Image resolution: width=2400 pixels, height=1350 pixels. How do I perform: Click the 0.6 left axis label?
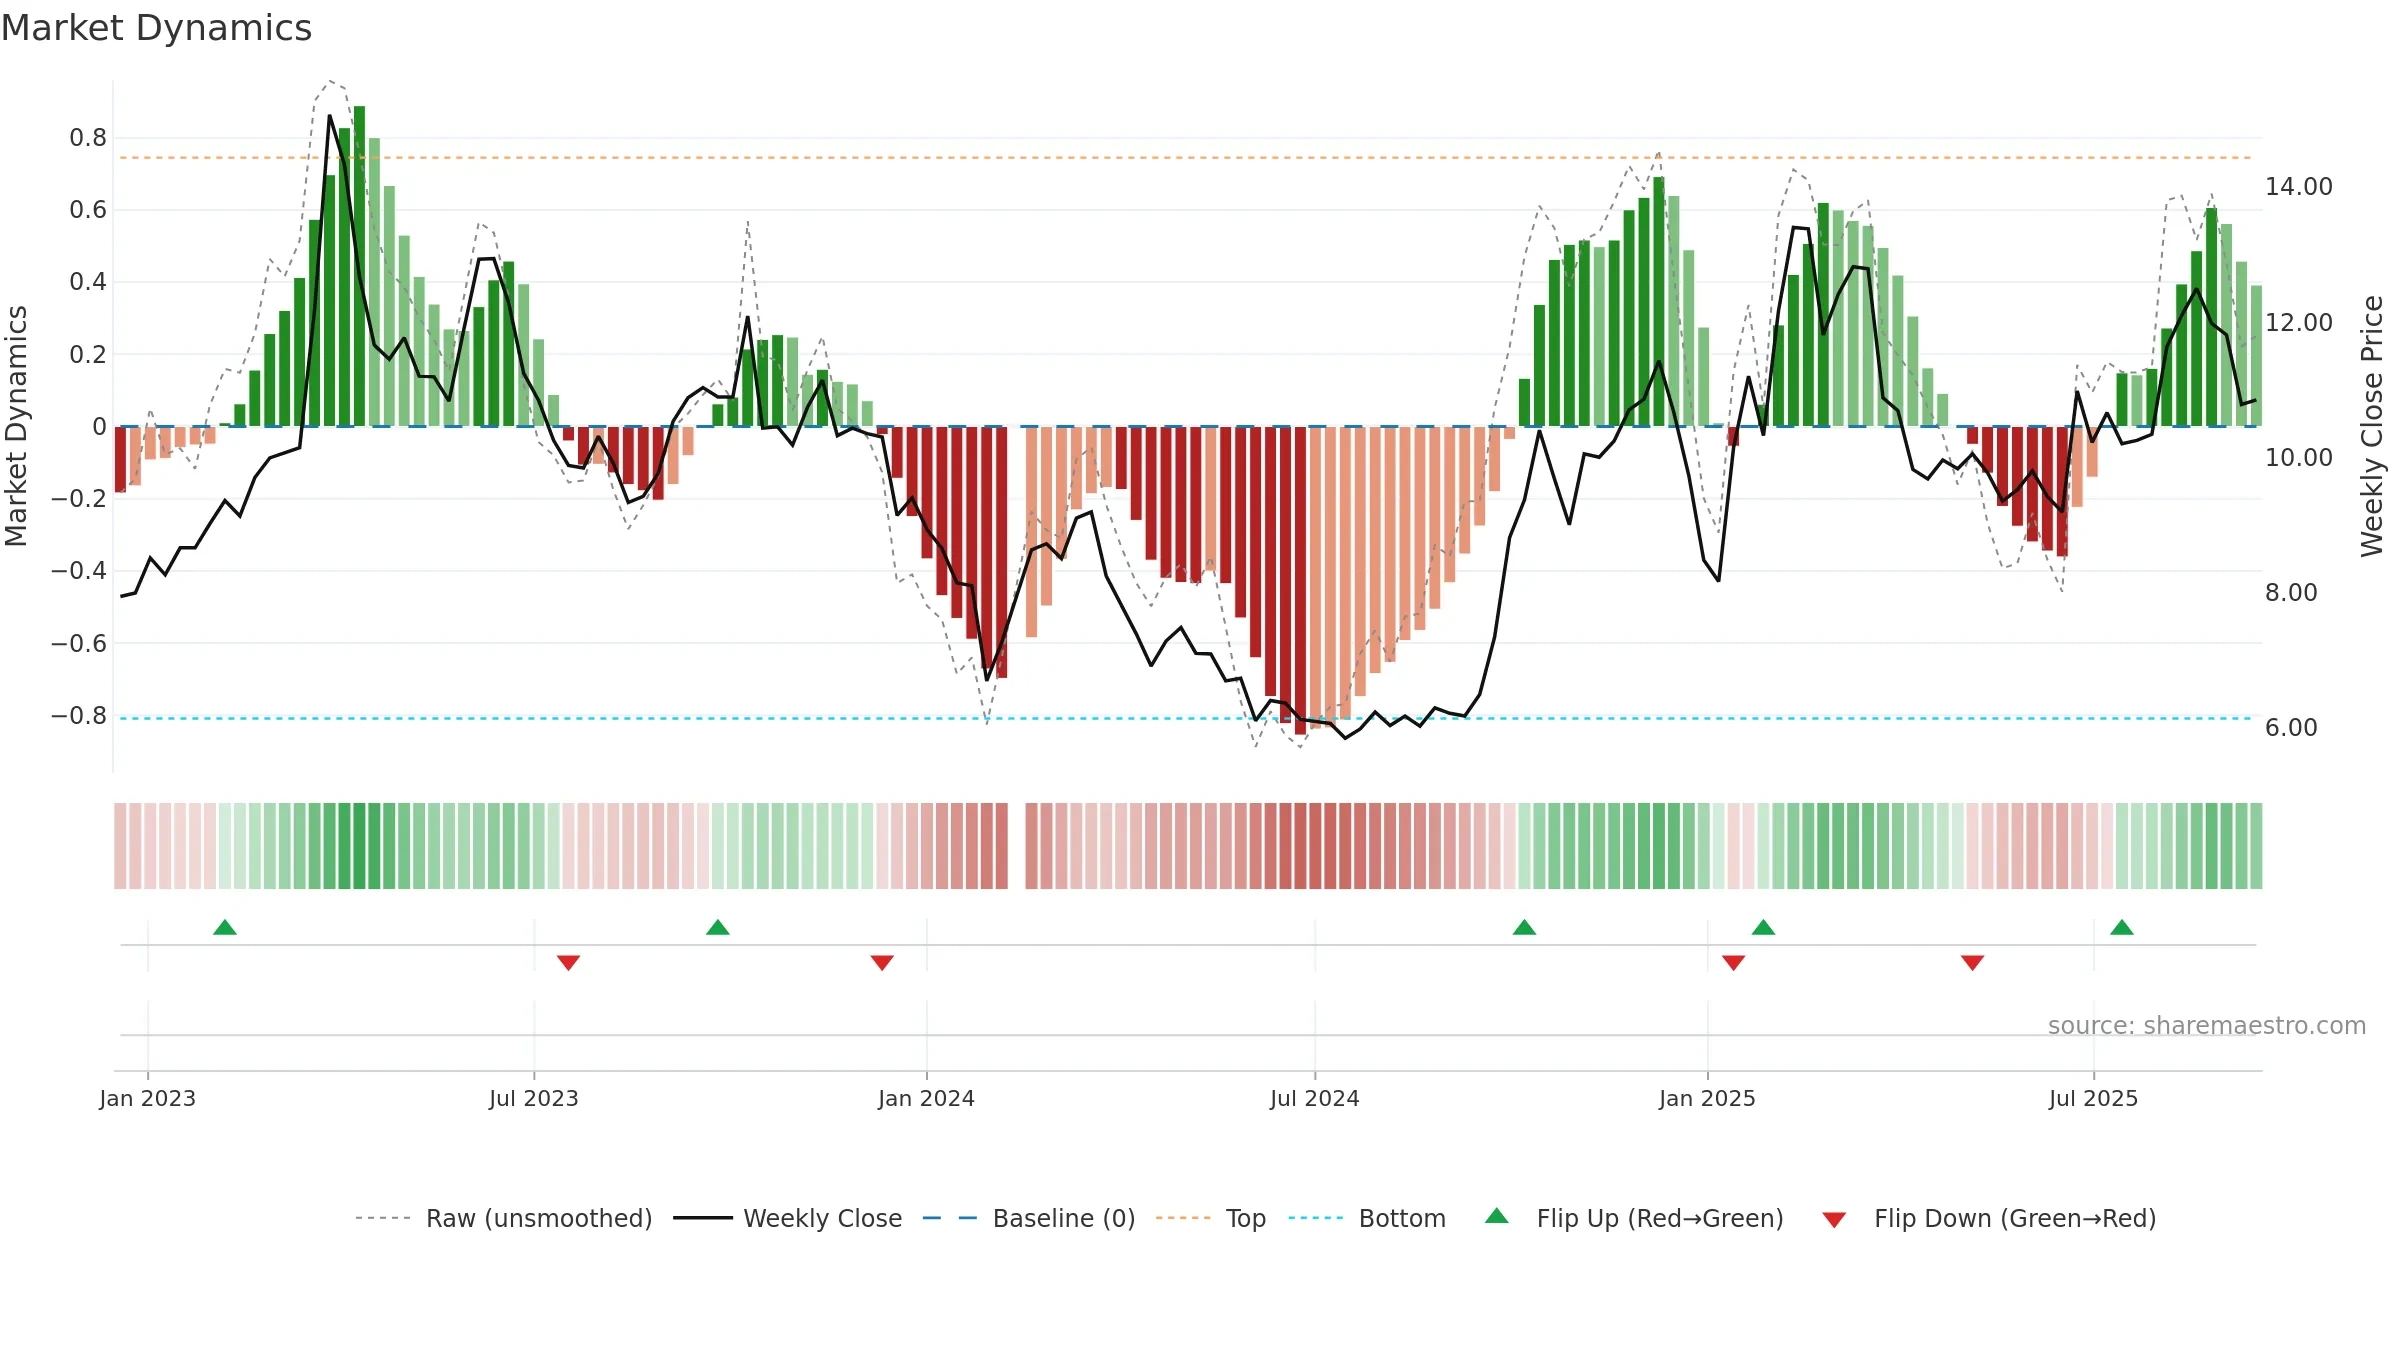pyautogui.click(x=88, y=210)
